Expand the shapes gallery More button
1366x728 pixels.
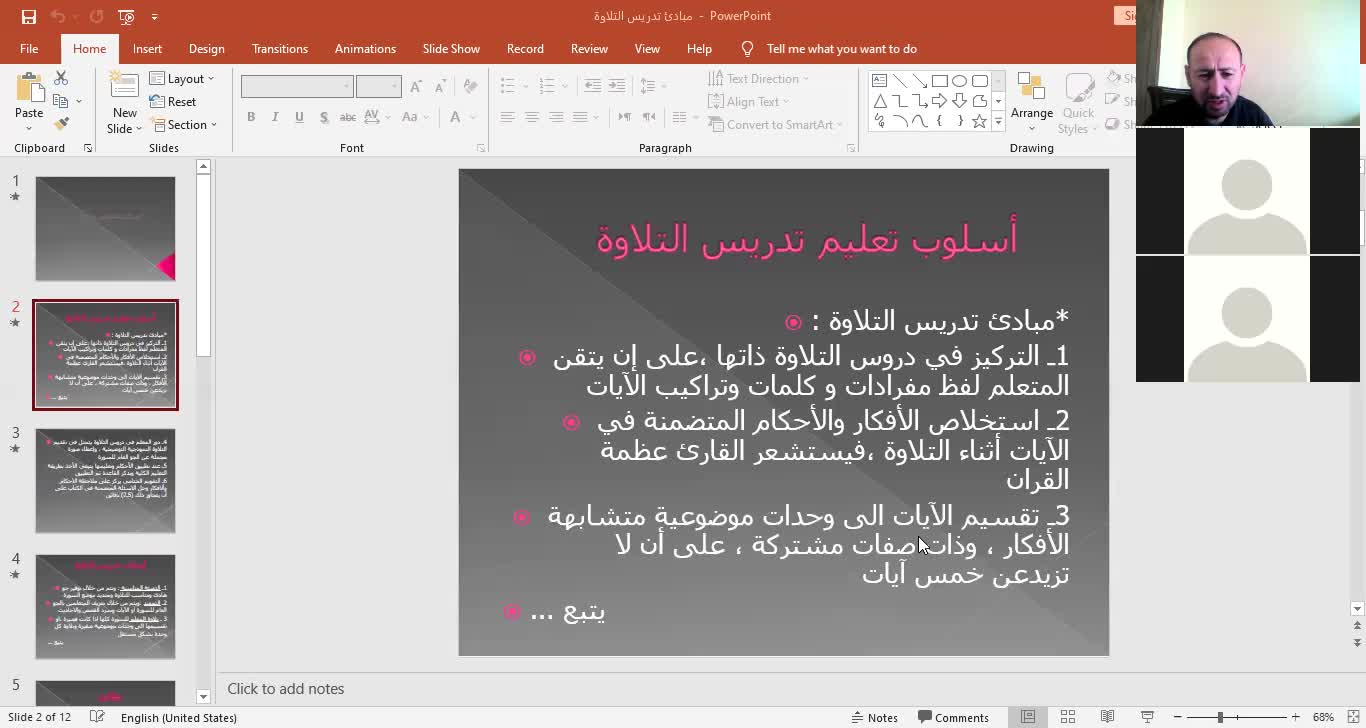point(998,121)
